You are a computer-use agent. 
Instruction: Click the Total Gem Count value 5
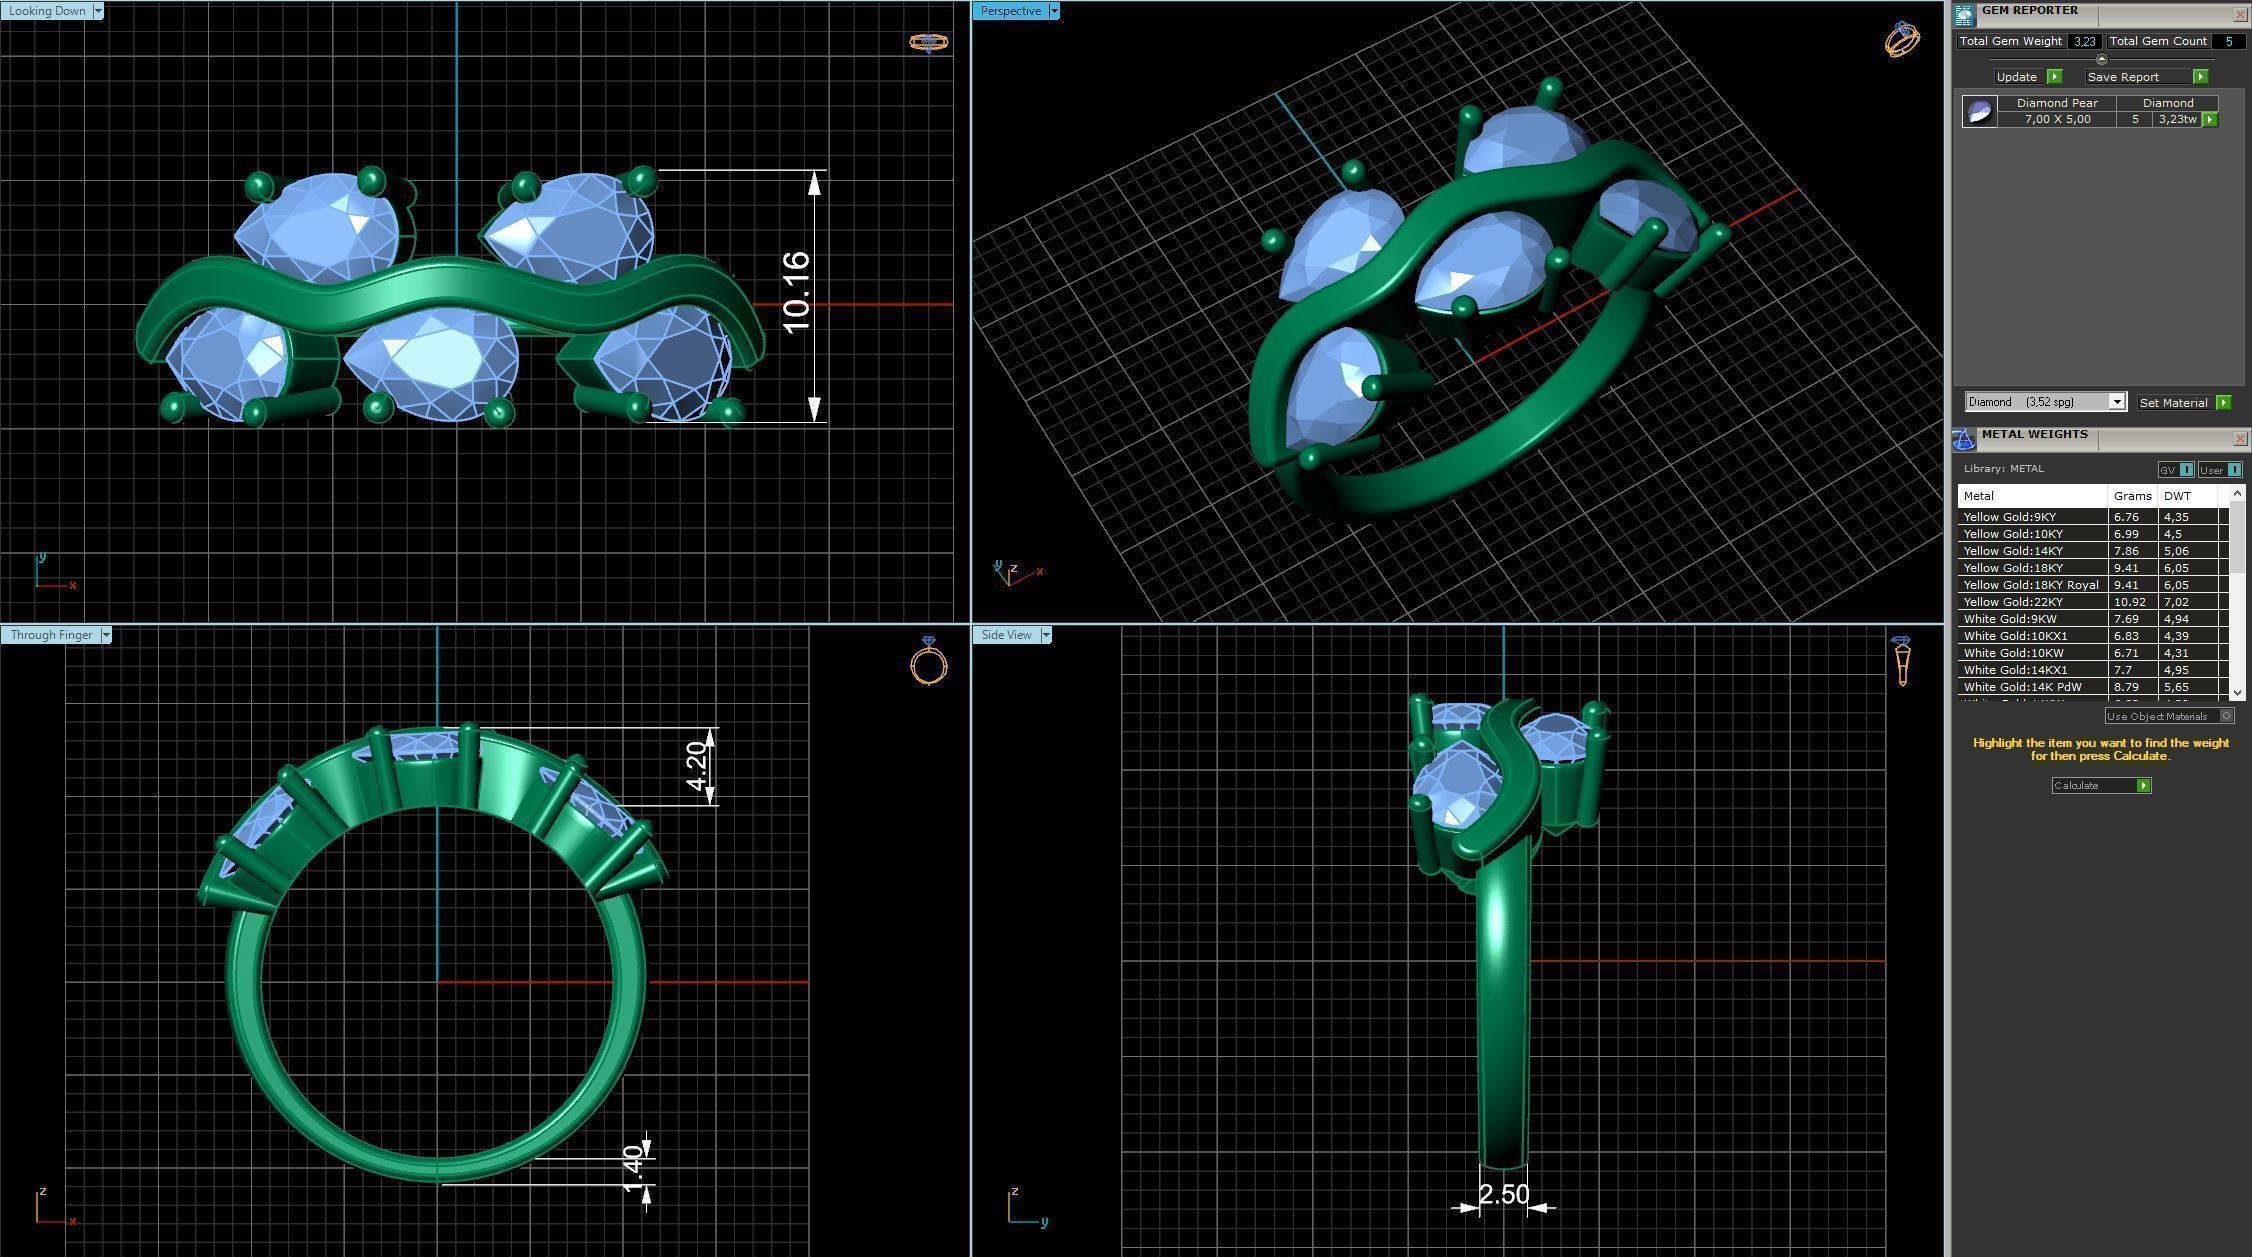[x=2228, y=42]
